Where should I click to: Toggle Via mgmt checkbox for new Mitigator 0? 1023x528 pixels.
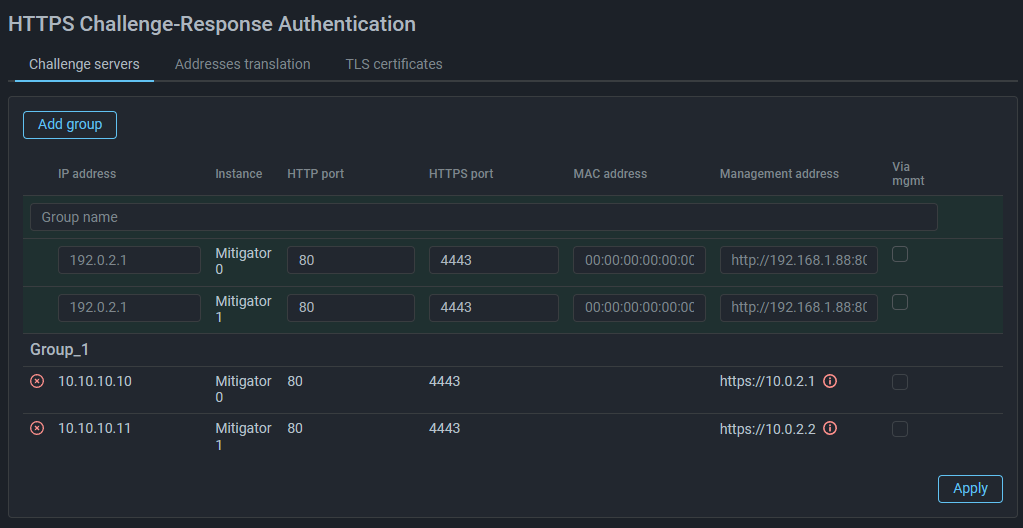click(900, 254)
